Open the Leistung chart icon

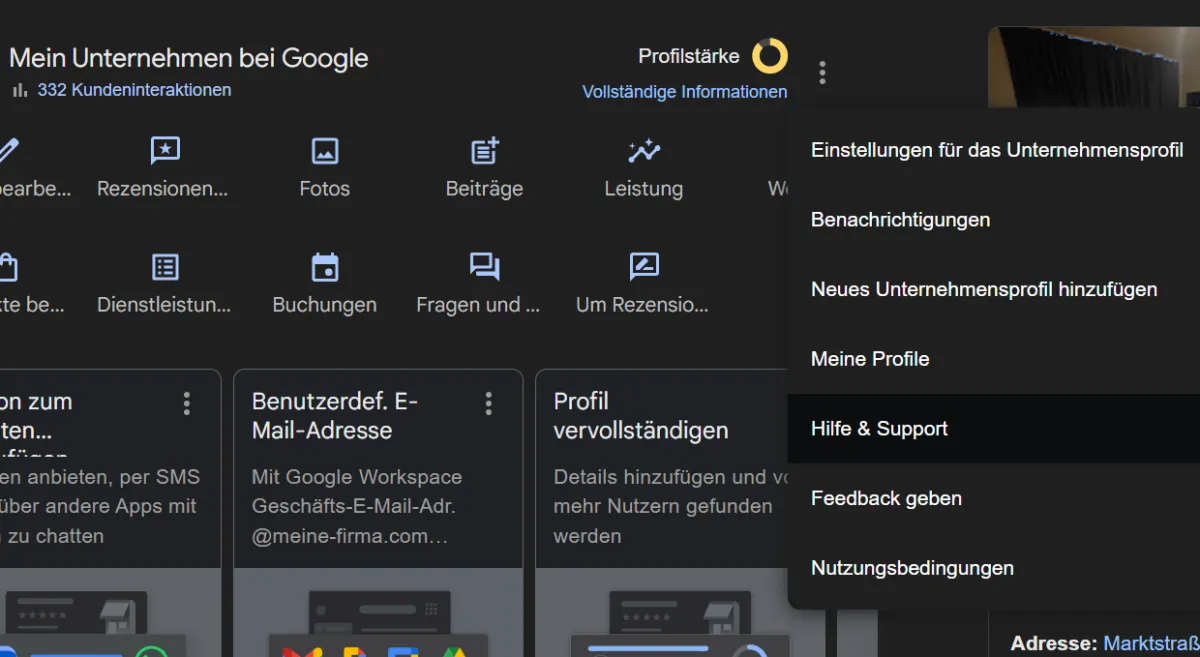[x=644, y=151]
